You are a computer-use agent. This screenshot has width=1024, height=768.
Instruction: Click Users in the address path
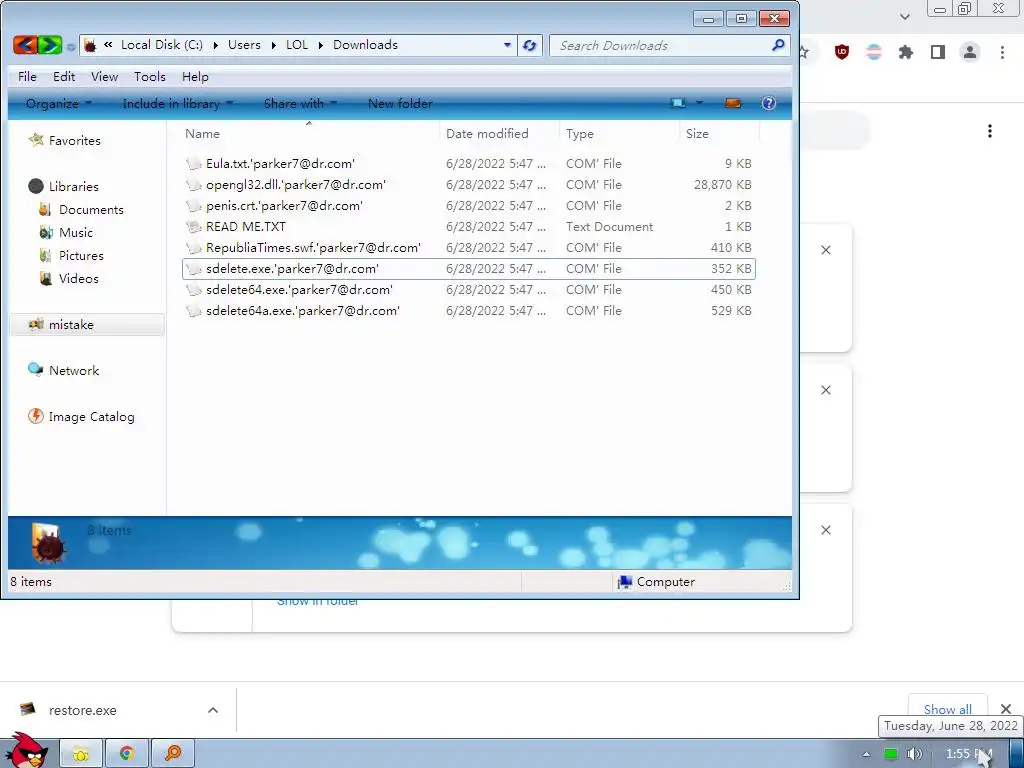244,45
